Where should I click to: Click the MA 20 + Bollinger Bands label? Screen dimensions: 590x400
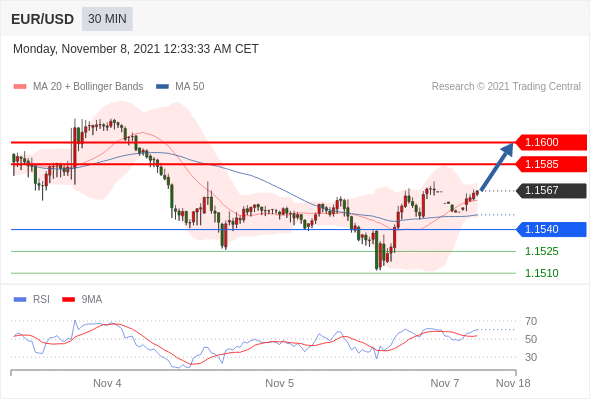[88, 87]
